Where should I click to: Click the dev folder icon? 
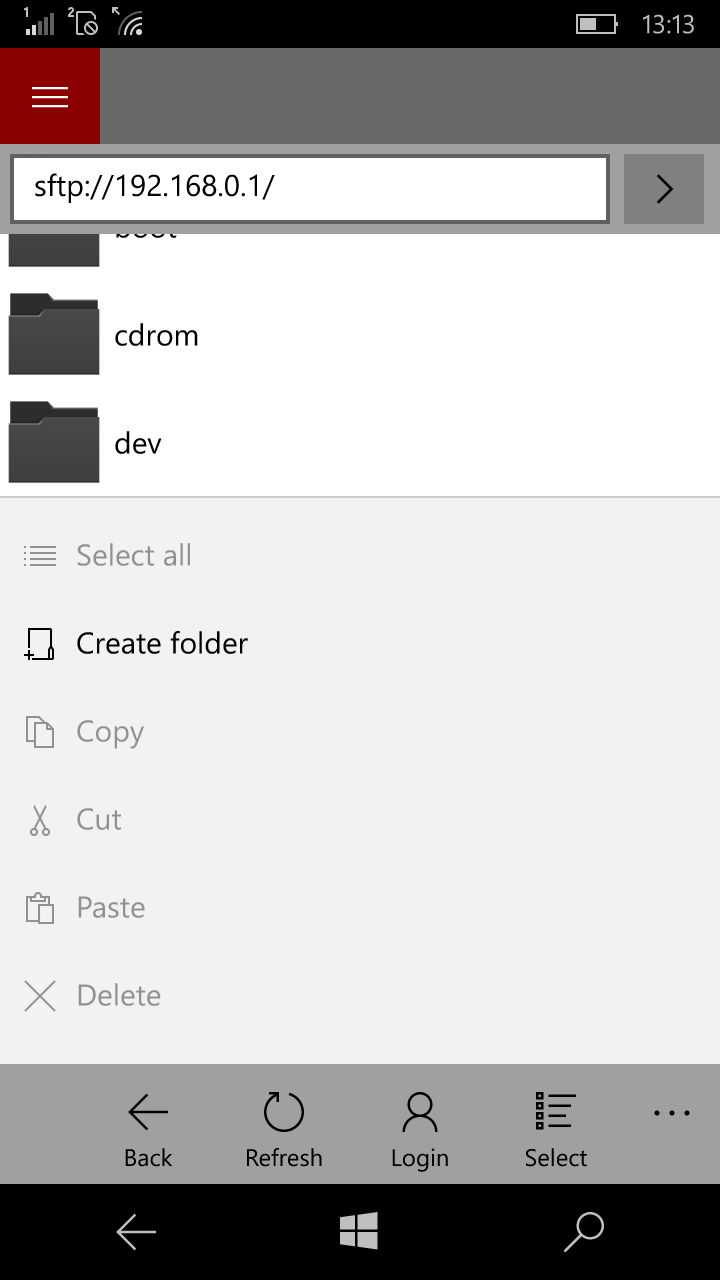54,442
